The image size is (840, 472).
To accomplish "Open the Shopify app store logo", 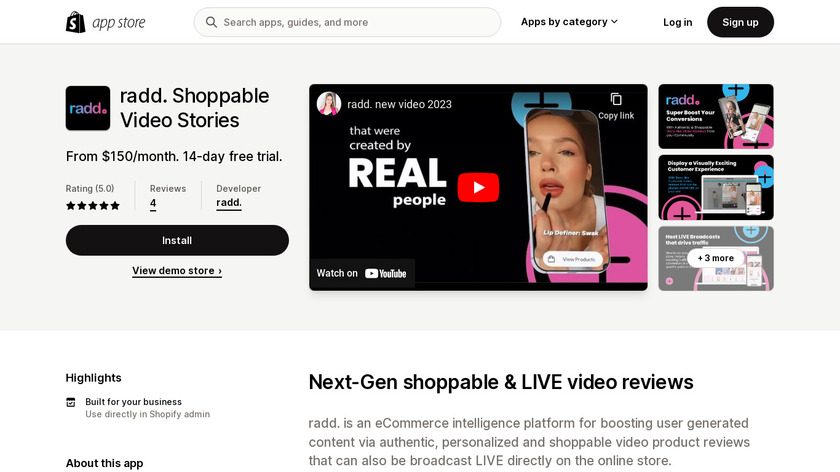I will pyautogui.click(x=106, y=23).
